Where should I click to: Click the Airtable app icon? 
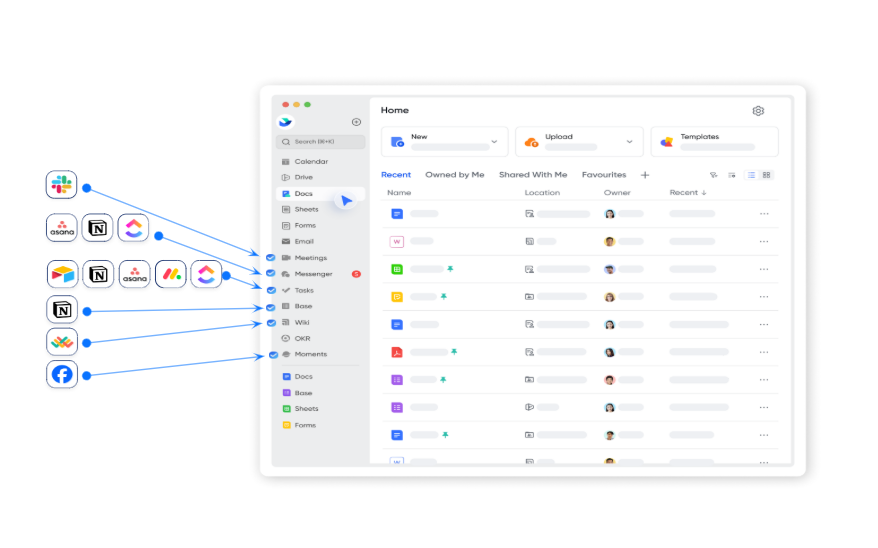click(x=62, y=274)
